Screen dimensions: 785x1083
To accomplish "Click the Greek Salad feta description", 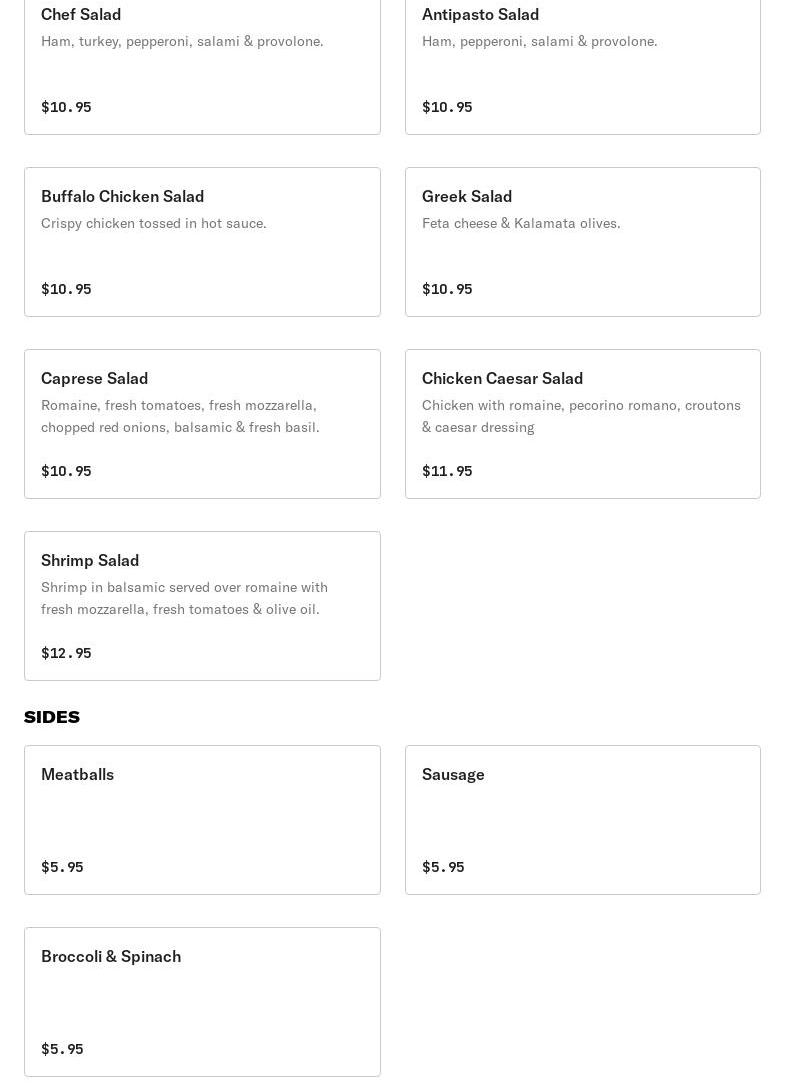I will [521, 223].
